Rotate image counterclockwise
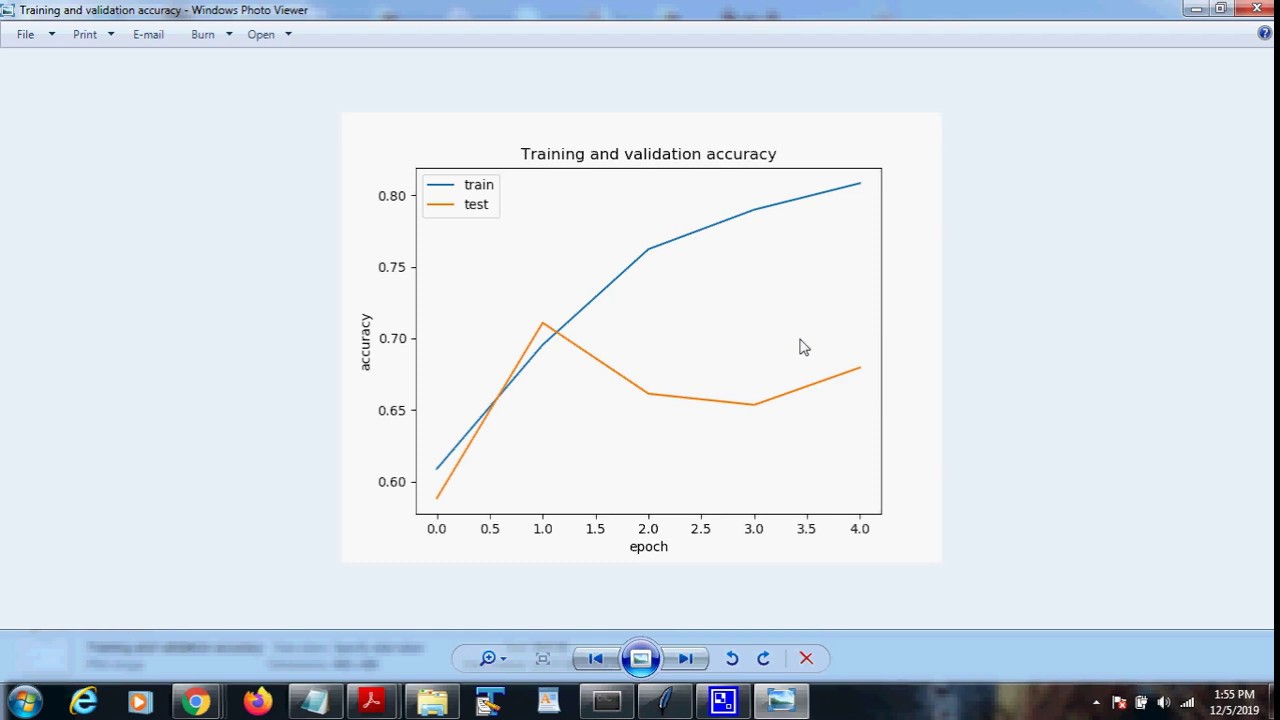The width and height of the screenshot is (1280, 720). click(732, 658)
